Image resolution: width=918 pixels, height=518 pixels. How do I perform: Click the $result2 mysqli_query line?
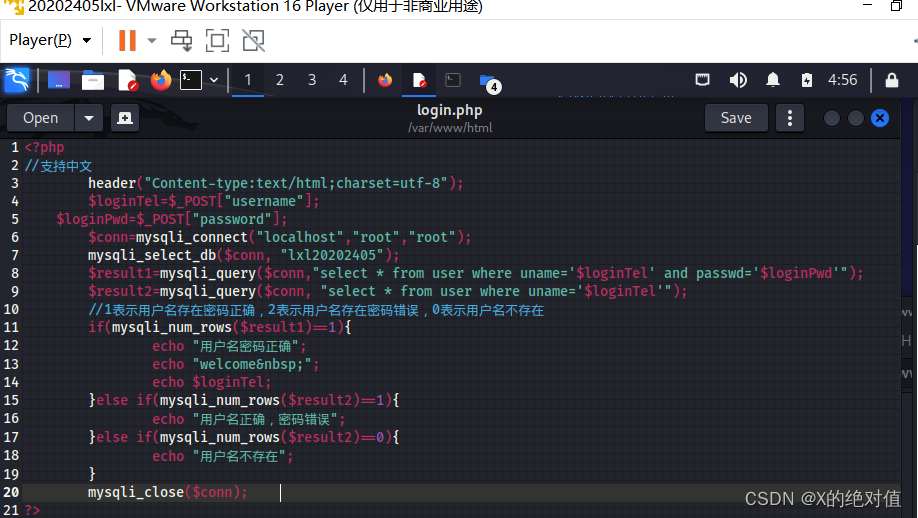(388, 291)
